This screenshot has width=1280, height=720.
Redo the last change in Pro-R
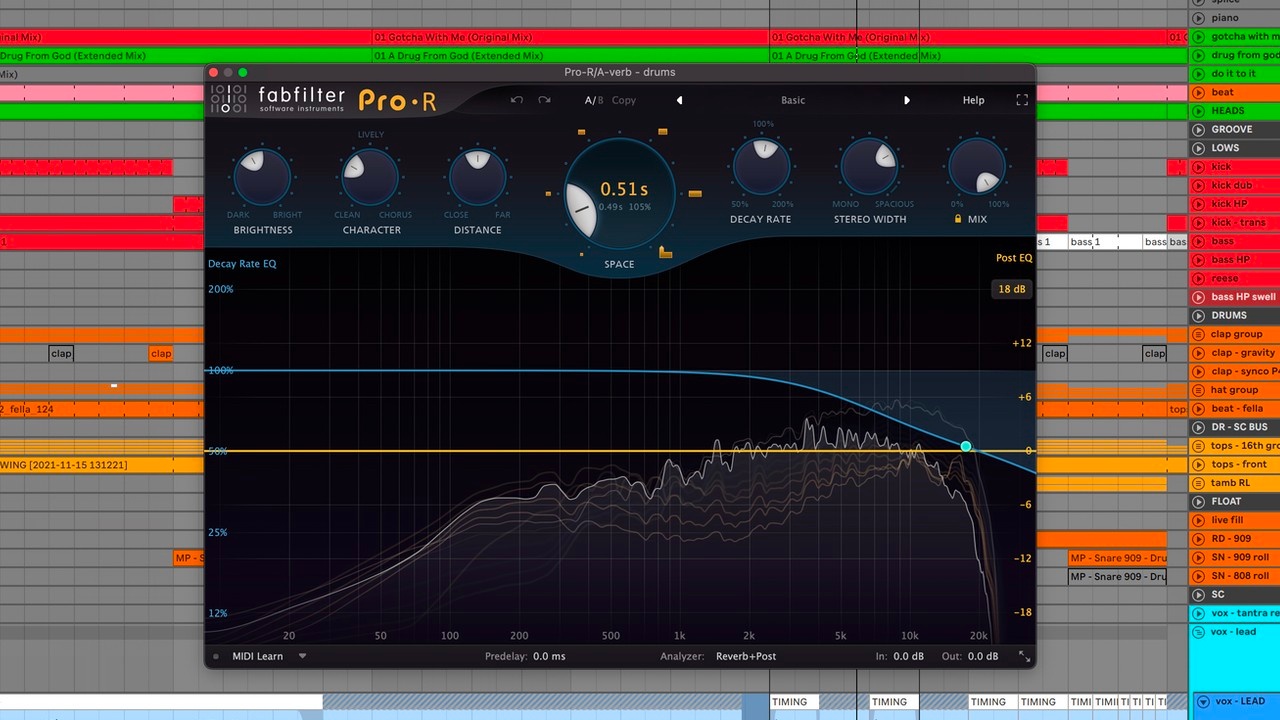click(544, 100)
